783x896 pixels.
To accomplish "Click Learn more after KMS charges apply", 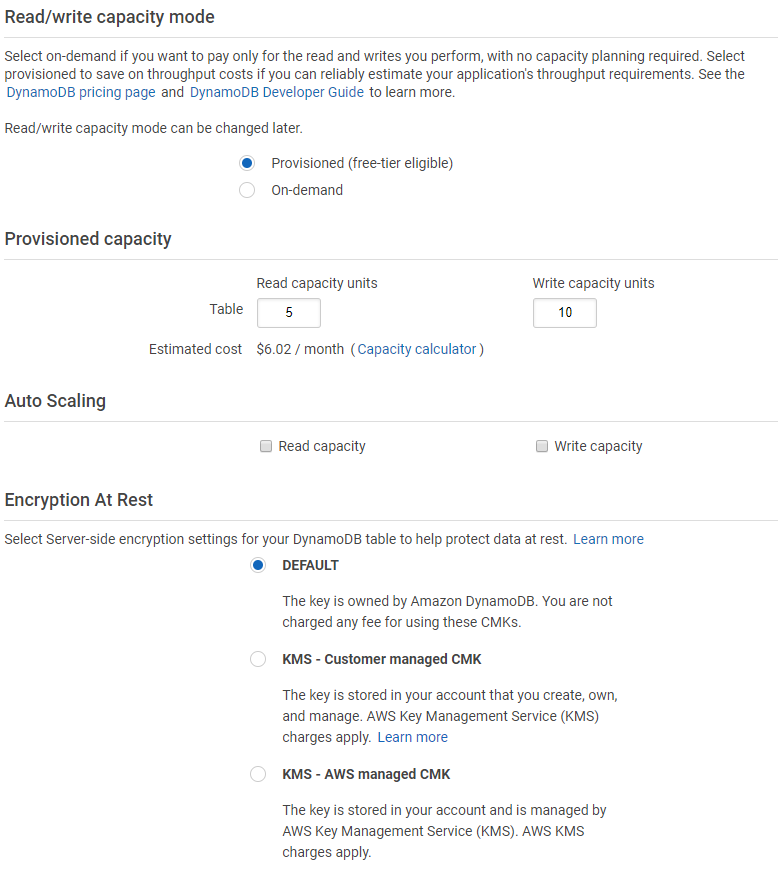I will coord(412,737).
